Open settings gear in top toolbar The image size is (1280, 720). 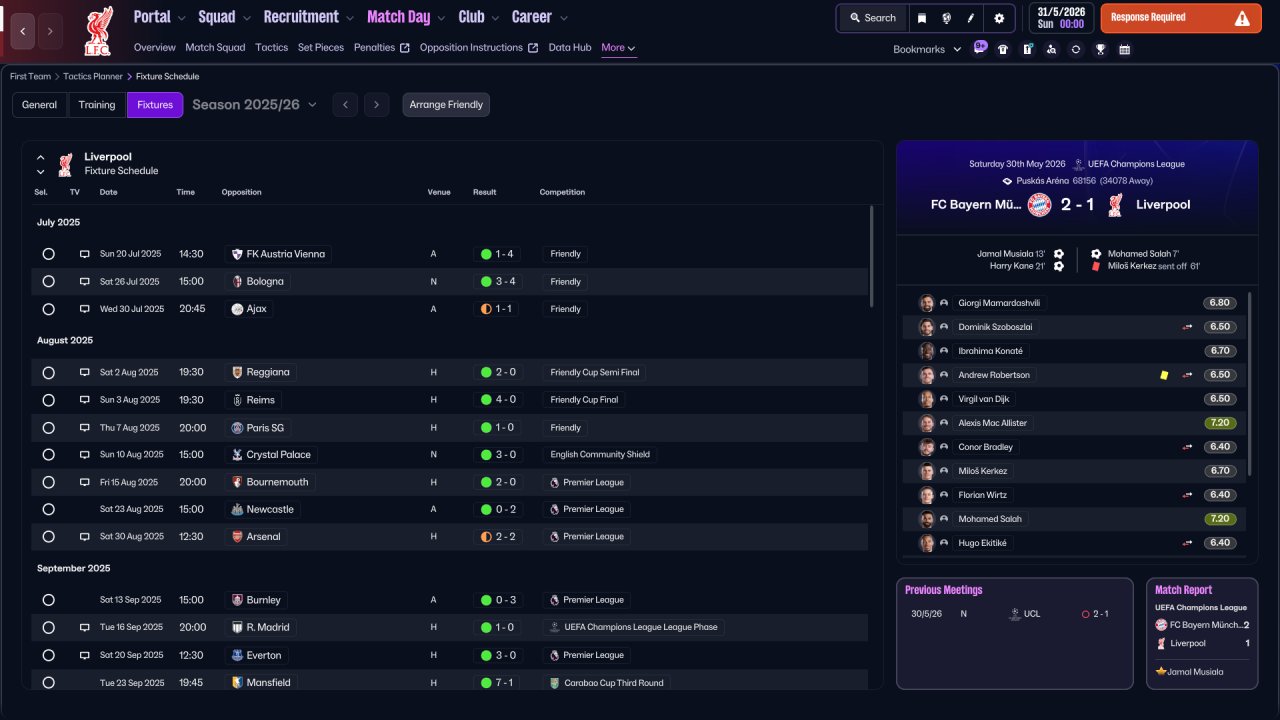[x=999, y=18]
